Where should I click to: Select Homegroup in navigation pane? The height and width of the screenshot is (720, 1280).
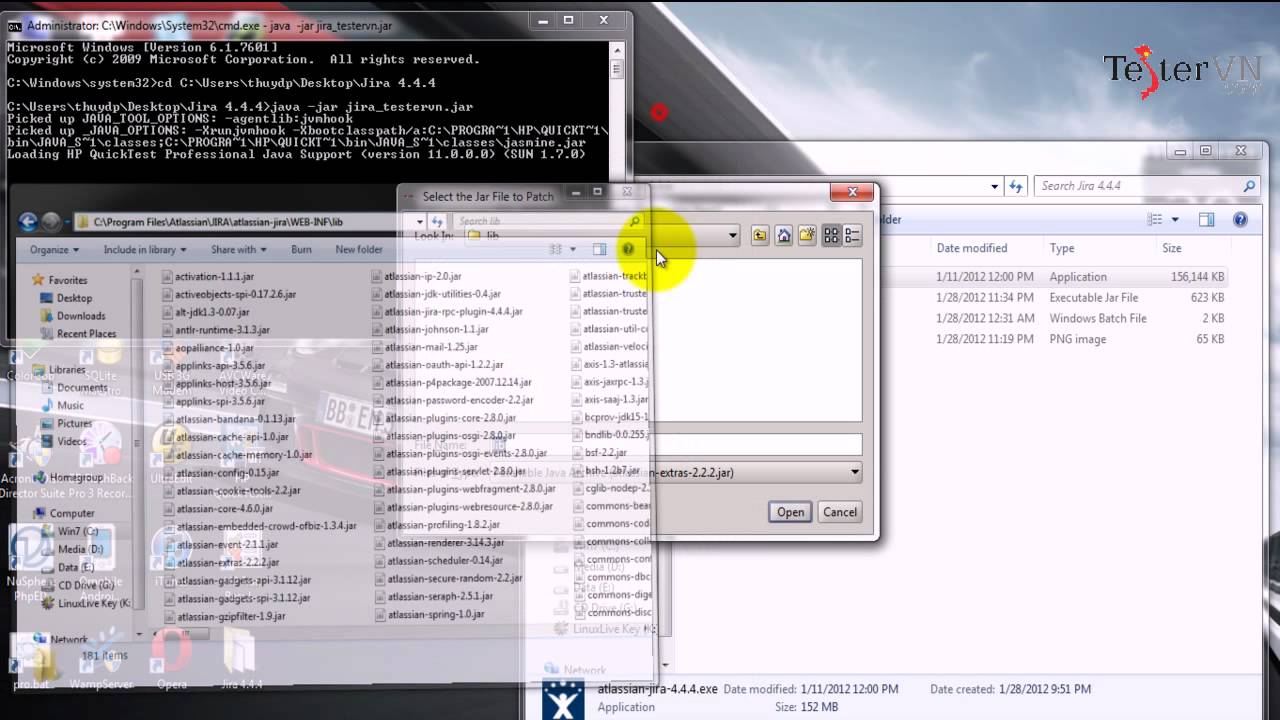click(x=76, y=477)
